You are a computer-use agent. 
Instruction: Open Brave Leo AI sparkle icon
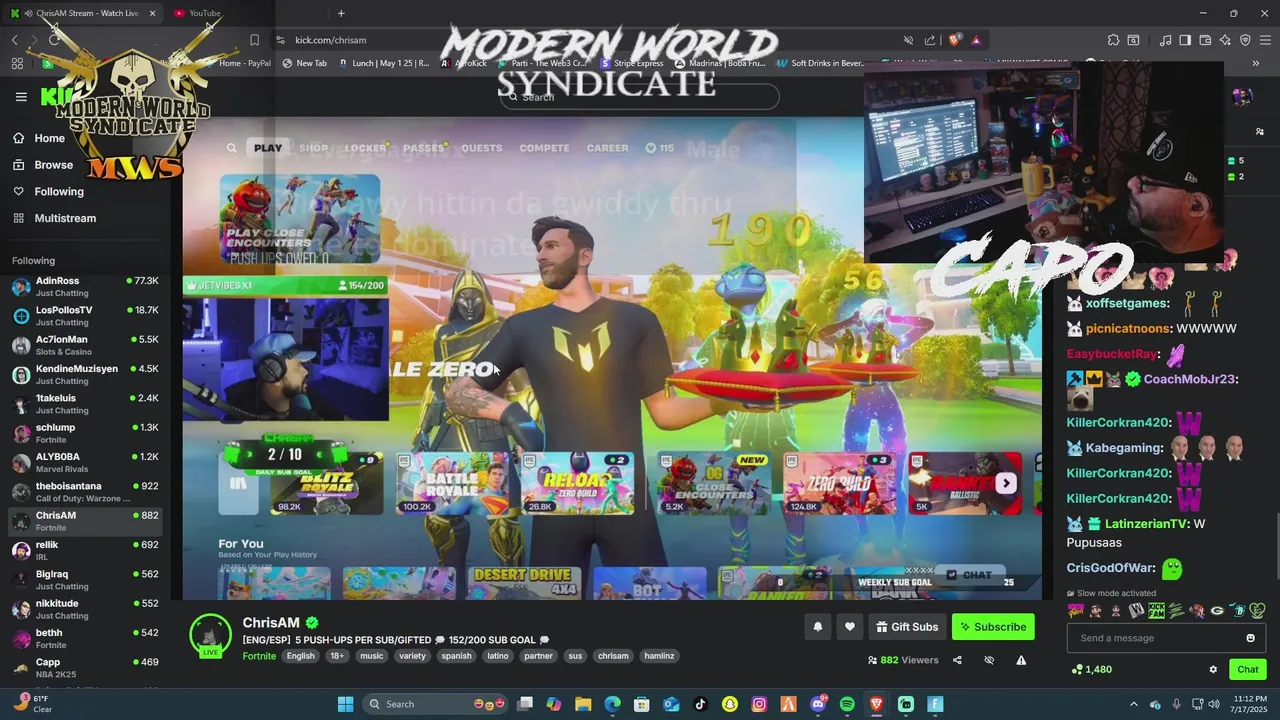1225,40
